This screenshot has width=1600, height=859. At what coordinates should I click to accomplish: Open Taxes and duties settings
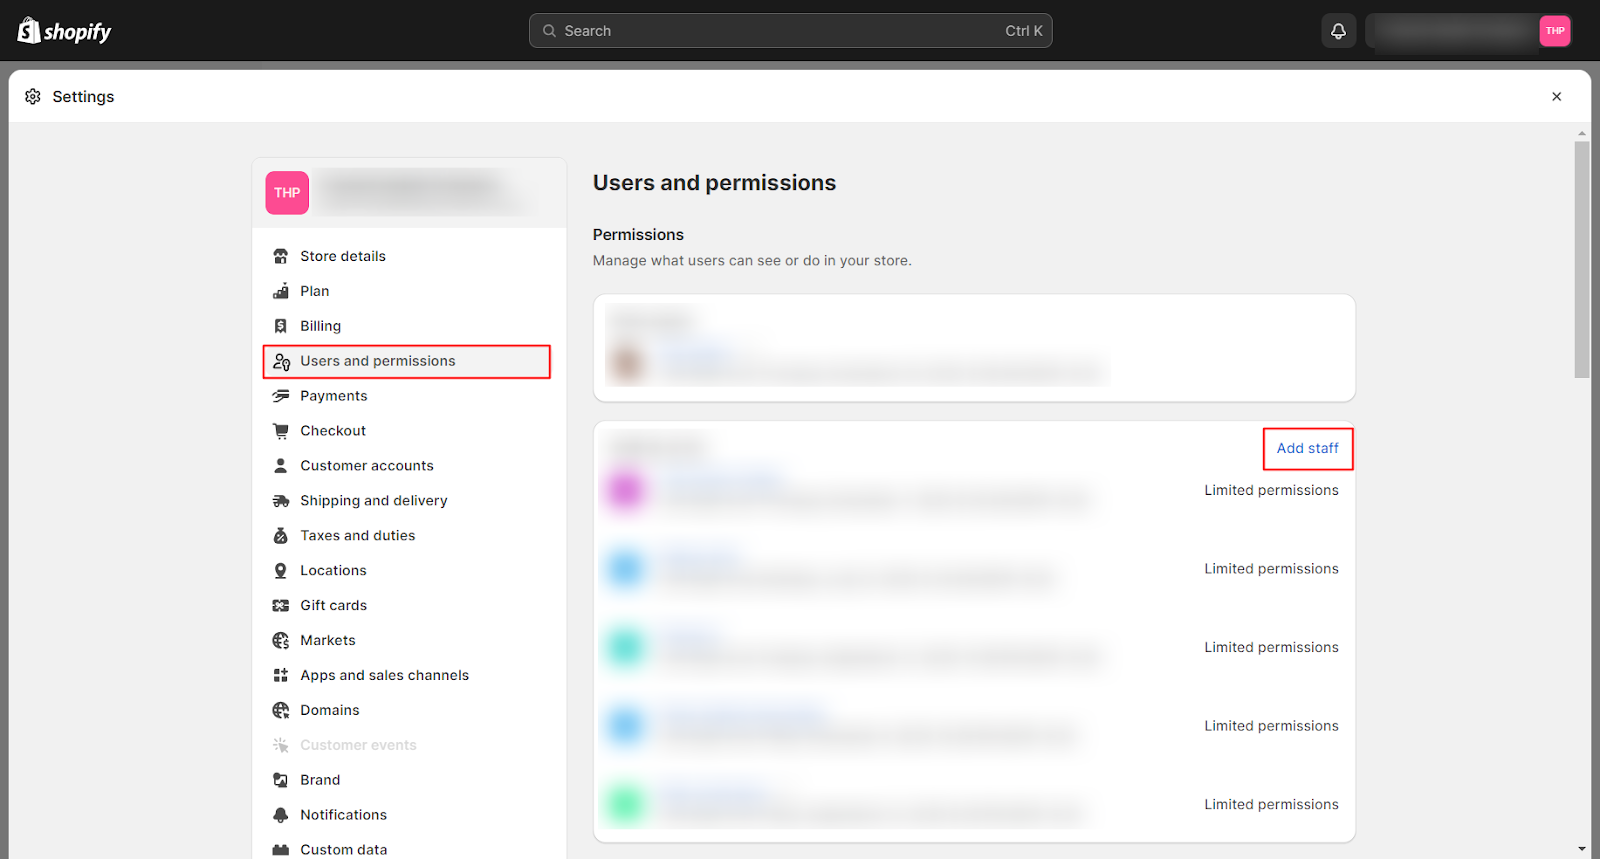coord(407,536)
